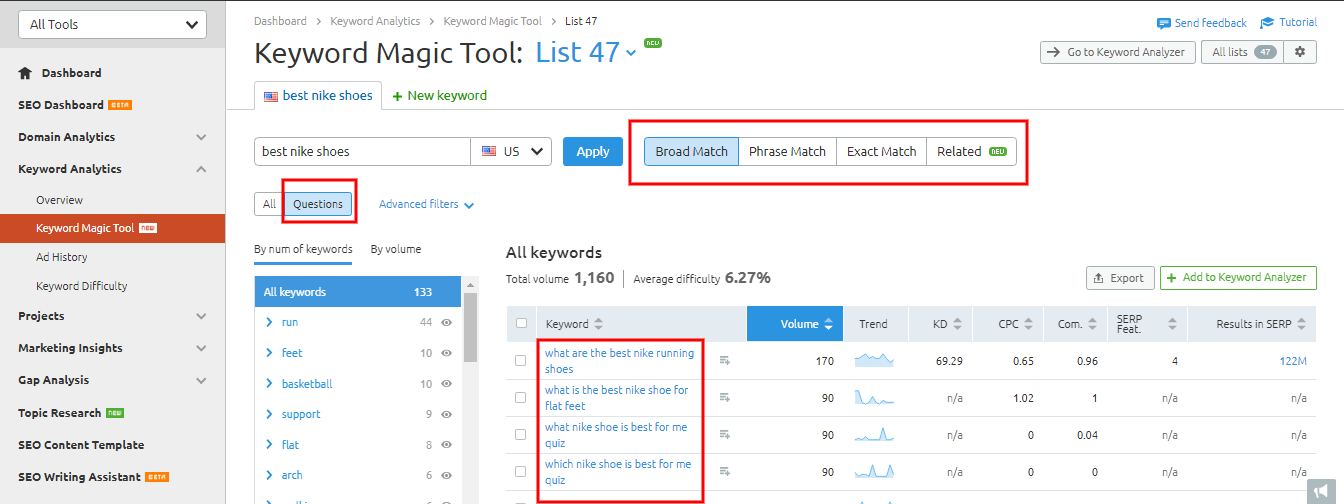
Task: Expand the arch keyword group
Action: [270, 475]
